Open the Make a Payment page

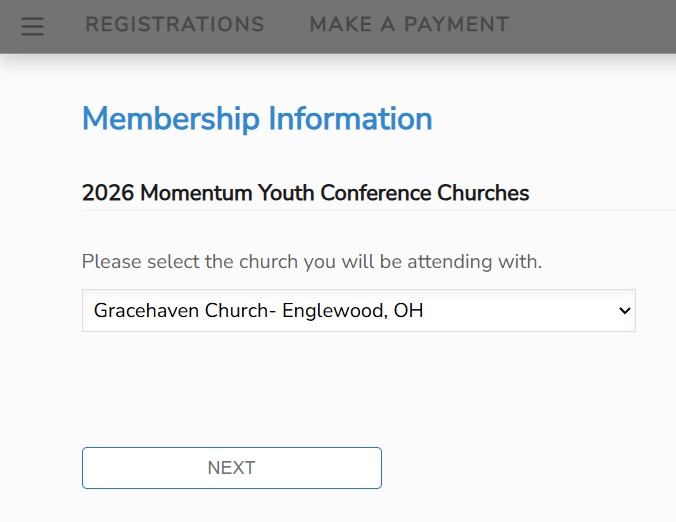tap(409, 25)
